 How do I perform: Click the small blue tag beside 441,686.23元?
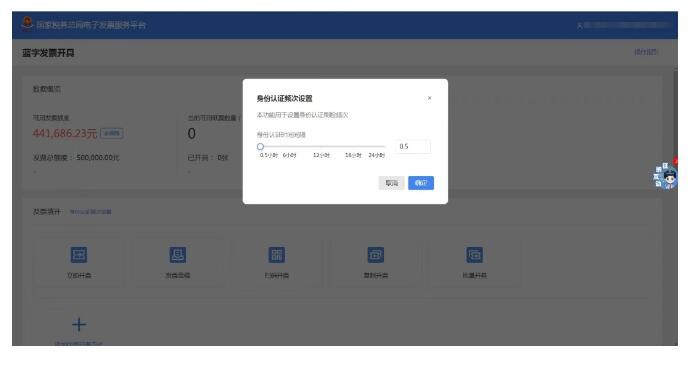tap(112, 133)
